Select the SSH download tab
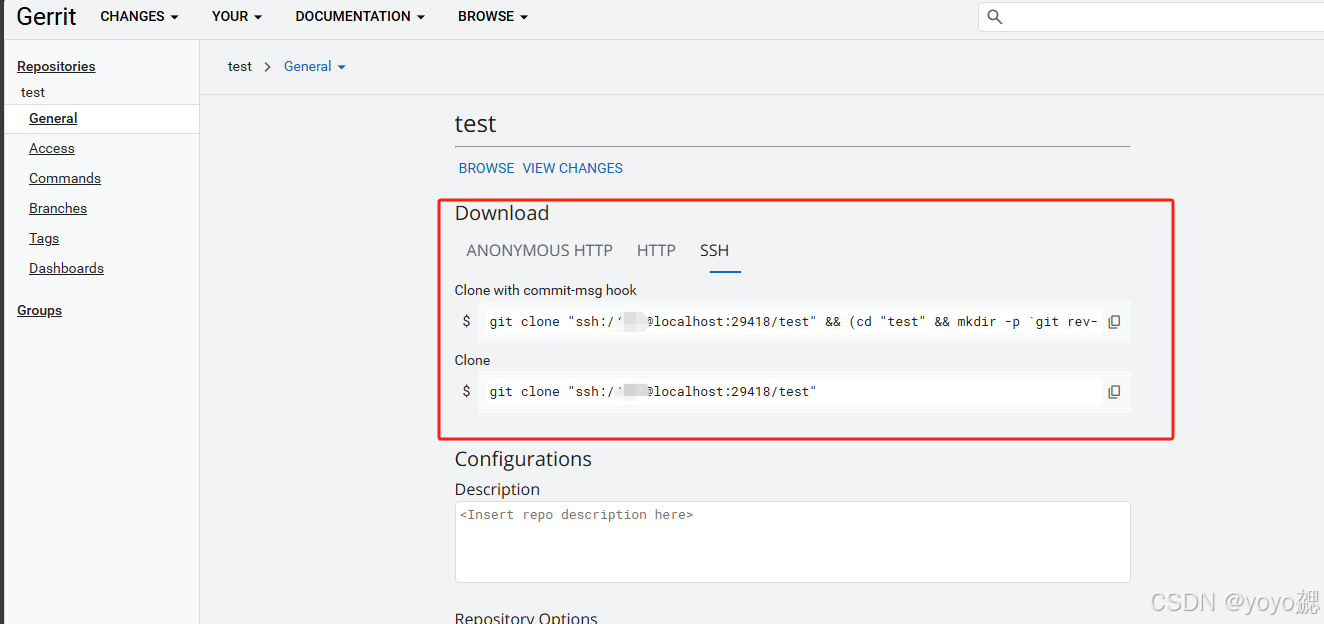The width and height of the screenshot is (1324, 624). click(714, 251)
